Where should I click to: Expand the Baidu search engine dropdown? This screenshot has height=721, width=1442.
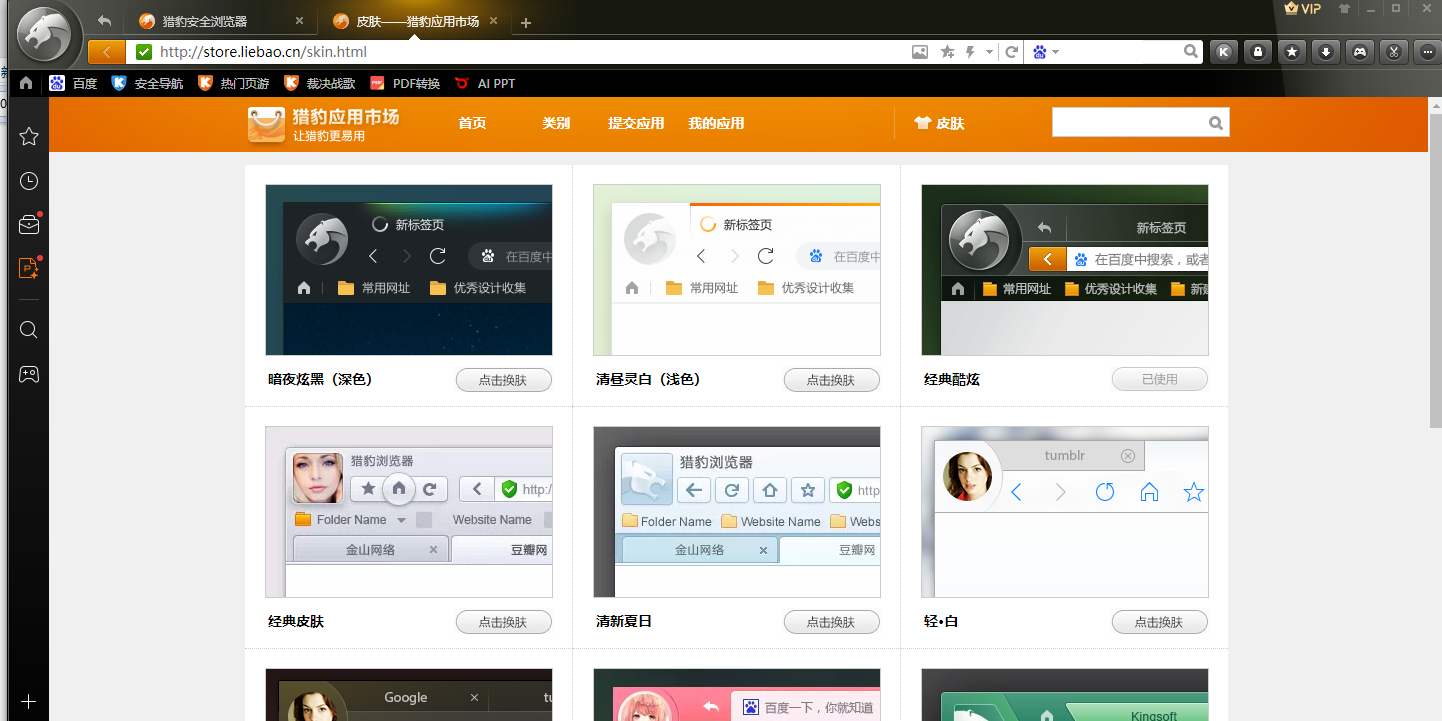coord(1045,52)
